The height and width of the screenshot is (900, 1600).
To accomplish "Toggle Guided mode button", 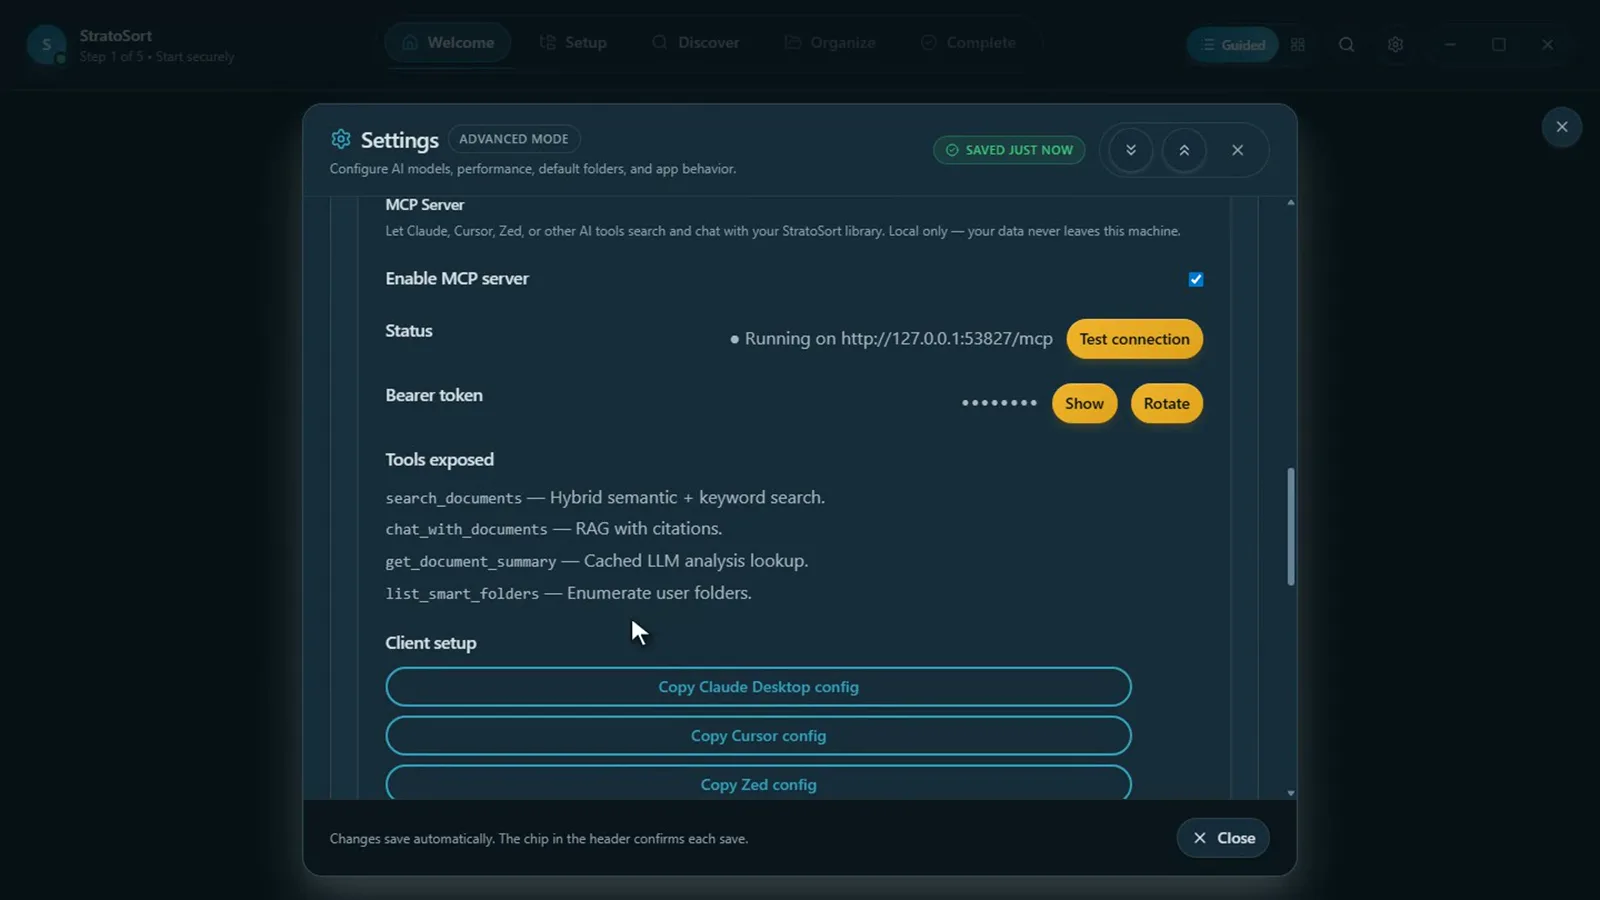I will (1232, 45).
